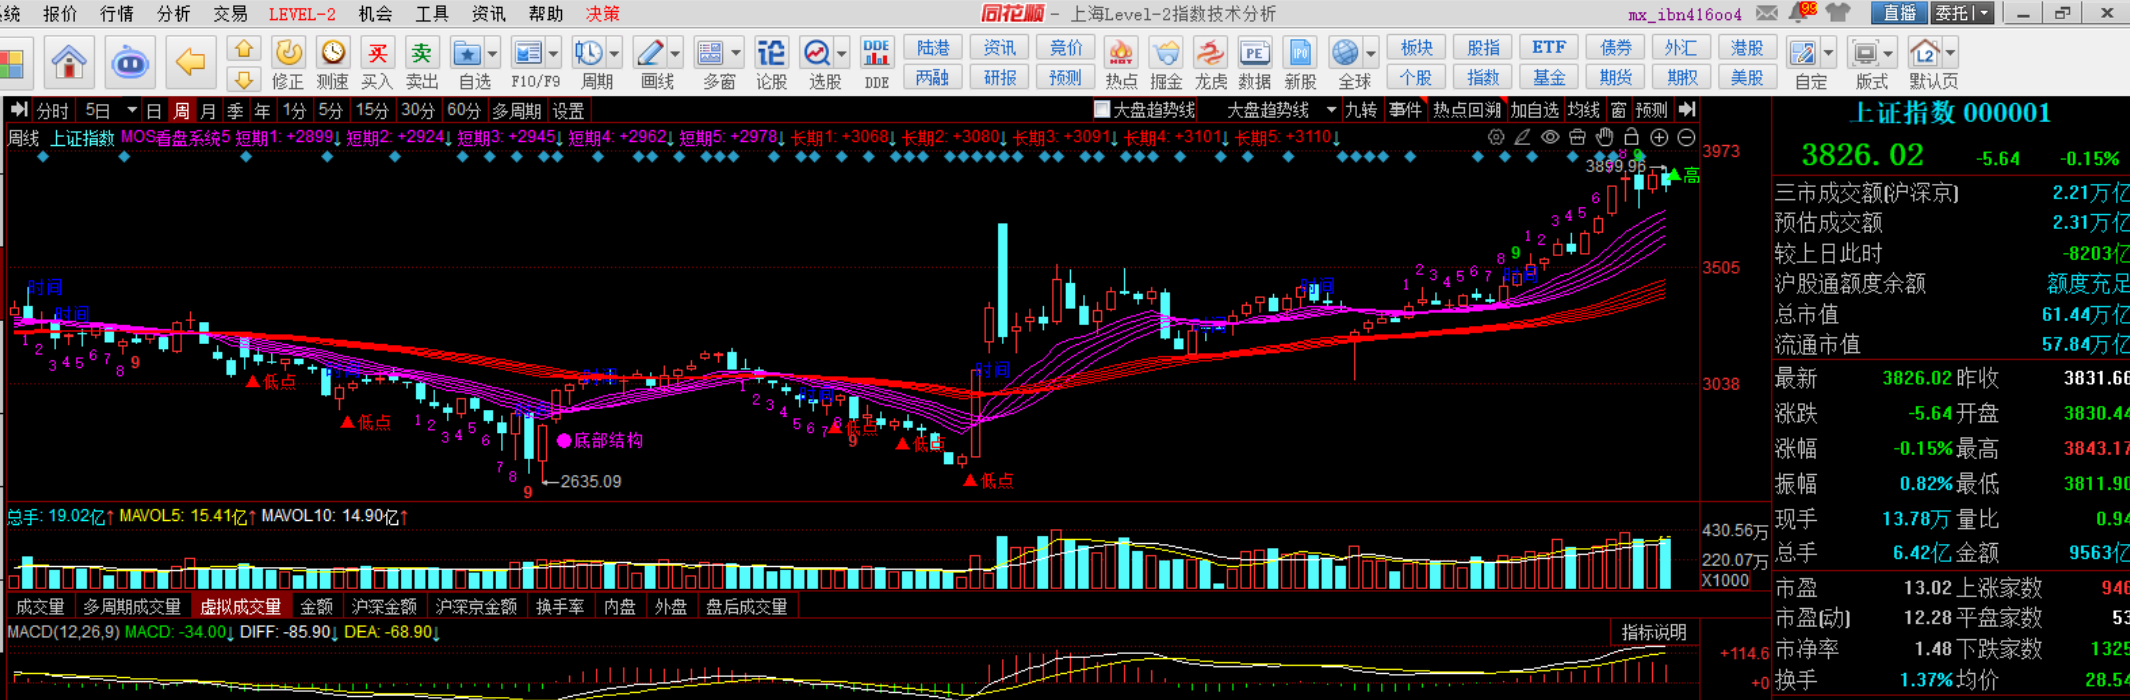Viewport: 2130px width, 700px height.
Task: Open the 新股 IPO icon
Action: pos(1299,52)
